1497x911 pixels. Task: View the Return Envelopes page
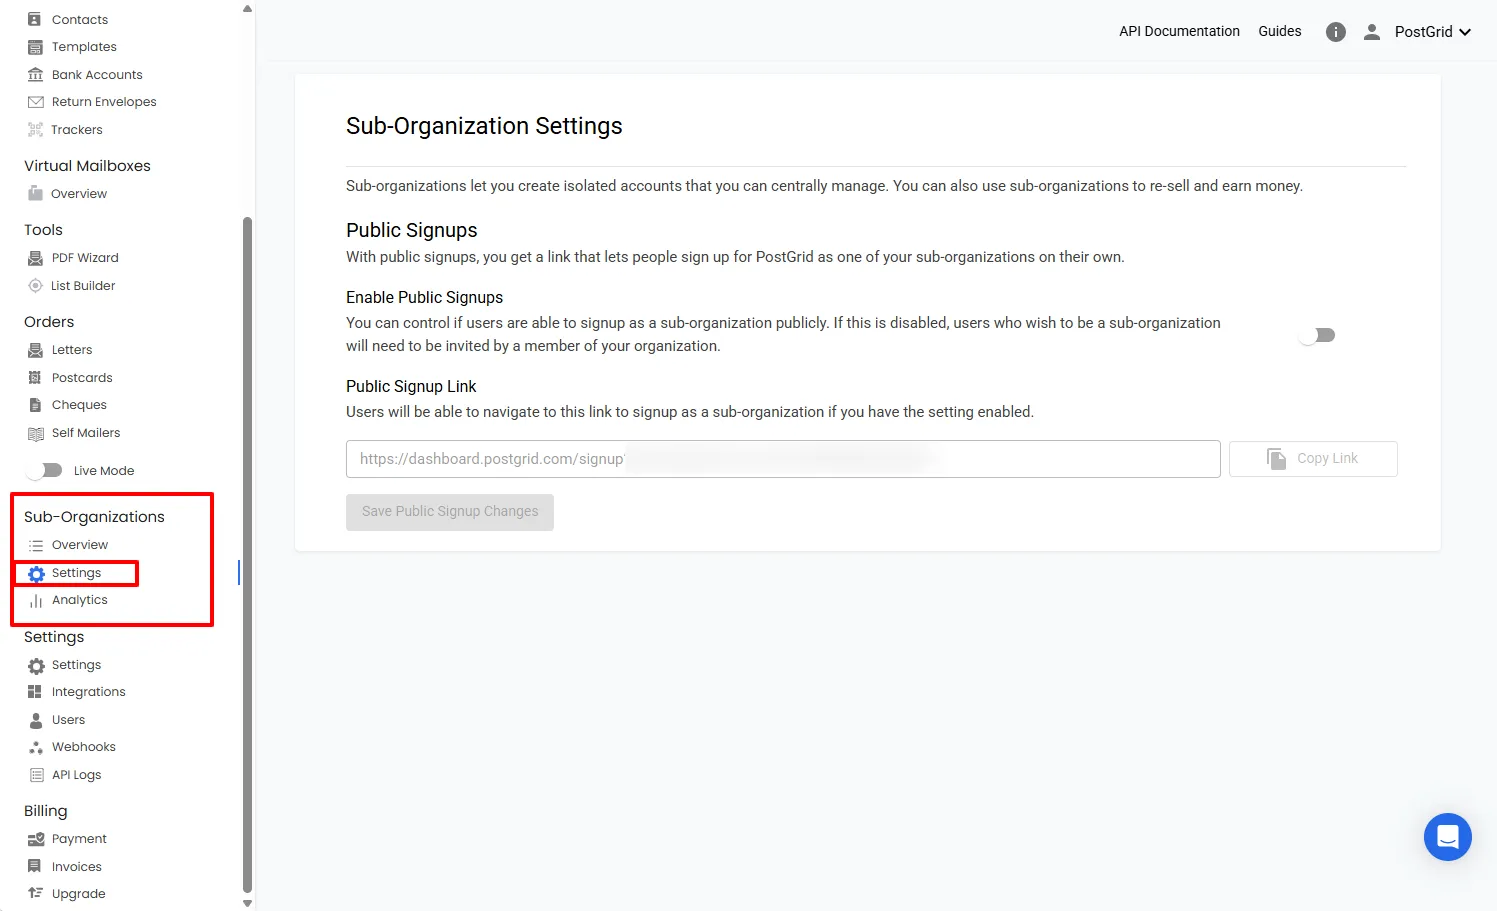103,101
